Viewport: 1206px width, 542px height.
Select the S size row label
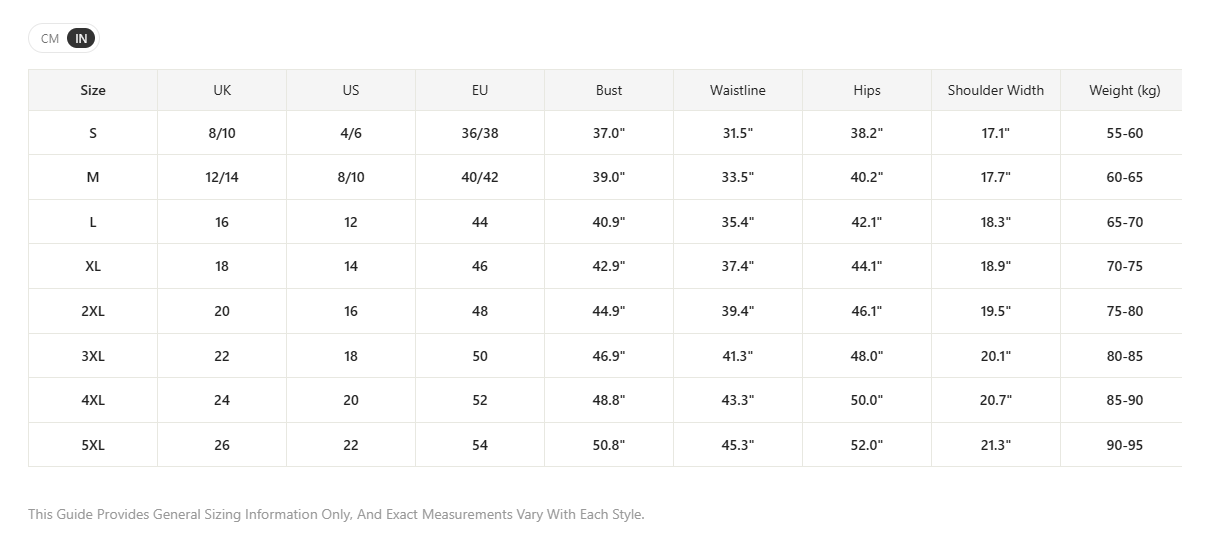[93, 133]
